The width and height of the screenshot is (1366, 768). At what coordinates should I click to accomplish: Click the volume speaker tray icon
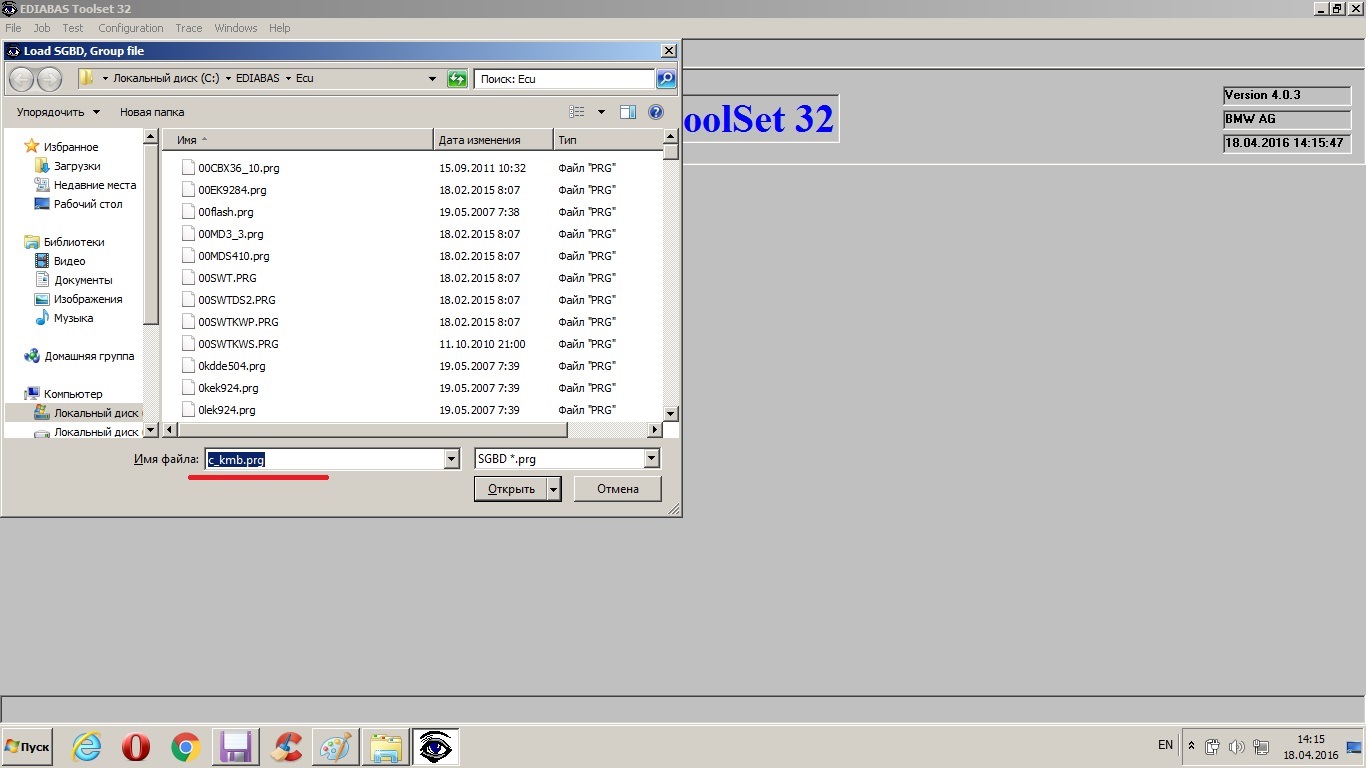(1237, 747)
